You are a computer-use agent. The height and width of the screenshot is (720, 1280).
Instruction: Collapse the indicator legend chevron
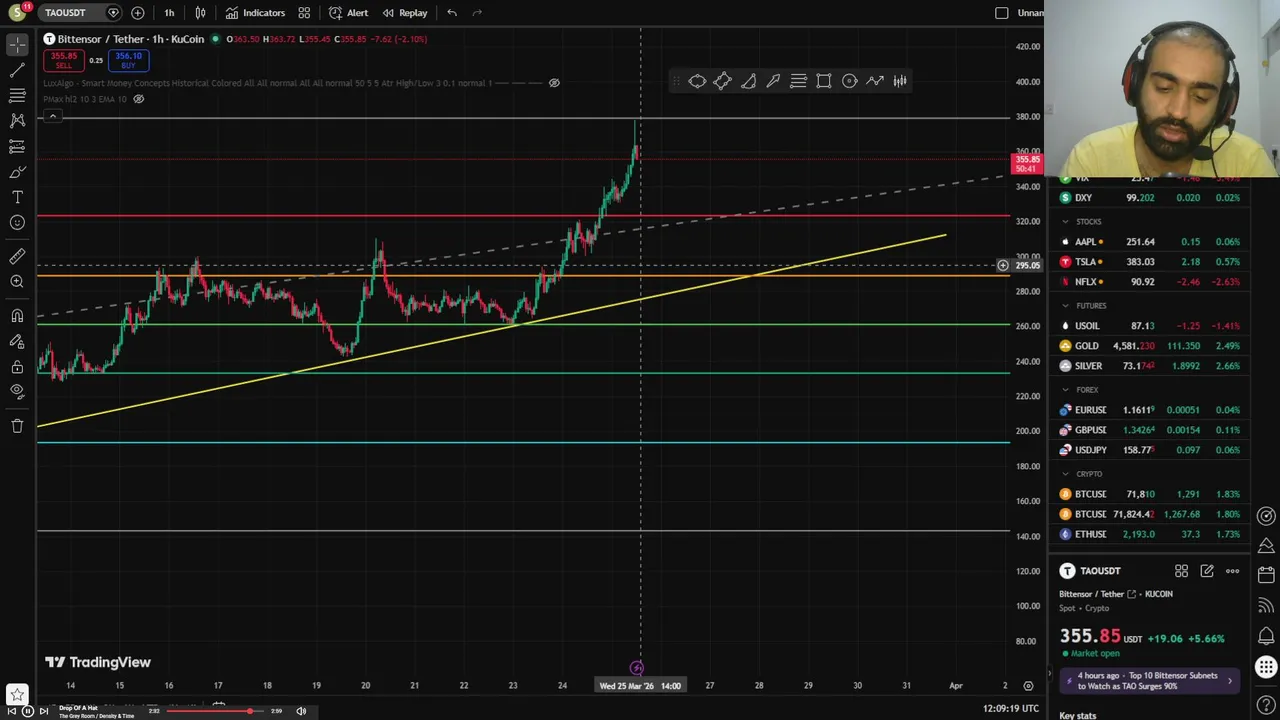[x=52, y=117]
